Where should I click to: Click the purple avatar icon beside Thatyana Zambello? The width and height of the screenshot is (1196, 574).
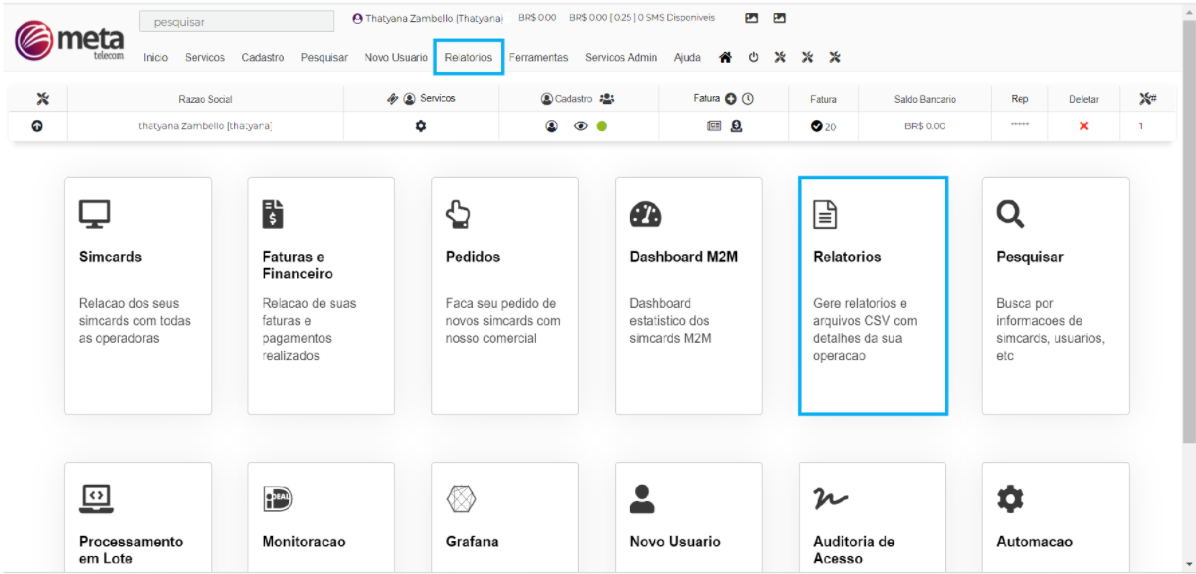pos(358,18)
